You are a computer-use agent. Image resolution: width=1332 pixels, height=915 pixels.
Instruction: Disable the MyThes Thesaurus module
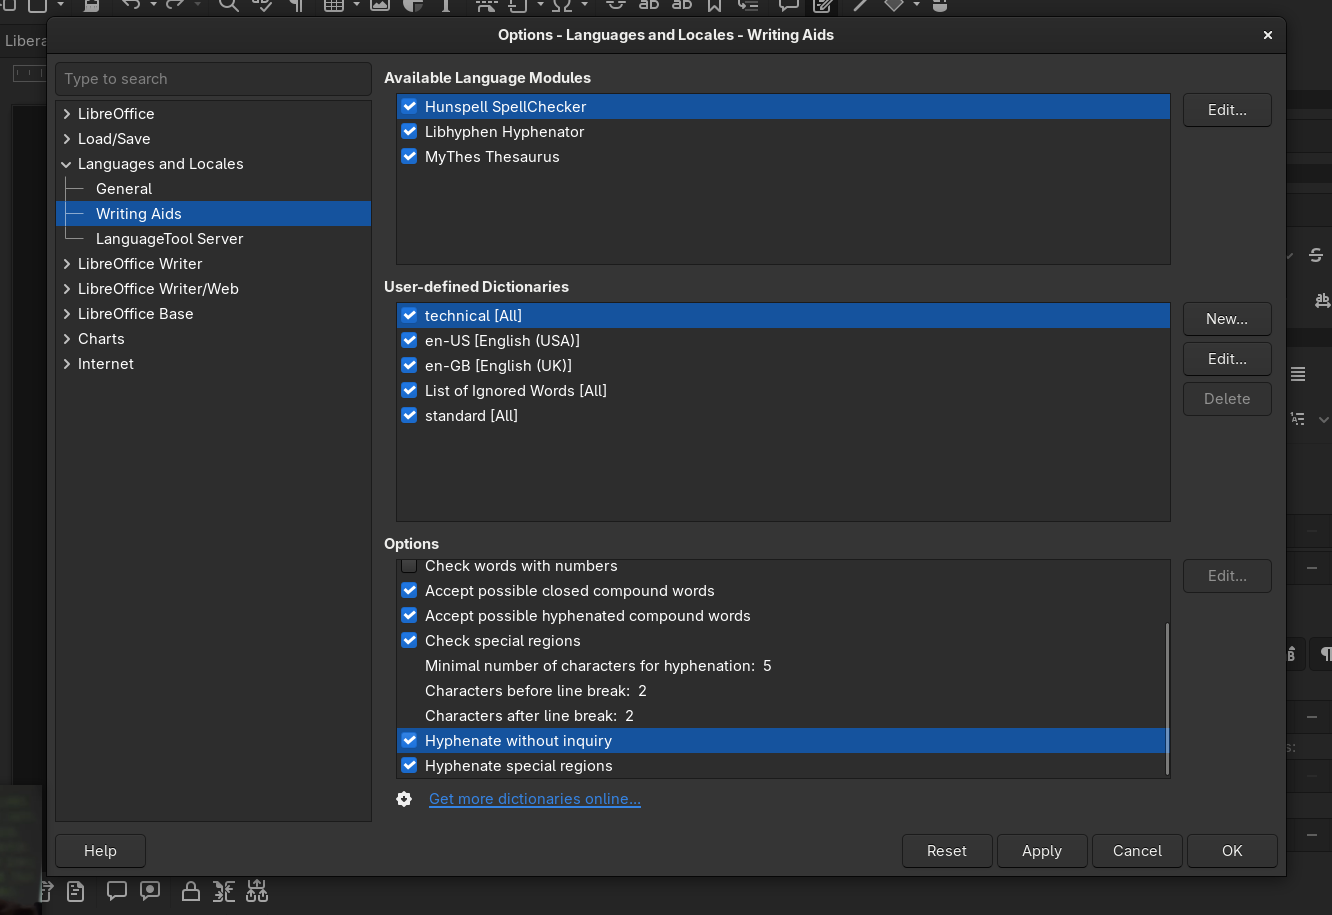[x=409, y=156]
